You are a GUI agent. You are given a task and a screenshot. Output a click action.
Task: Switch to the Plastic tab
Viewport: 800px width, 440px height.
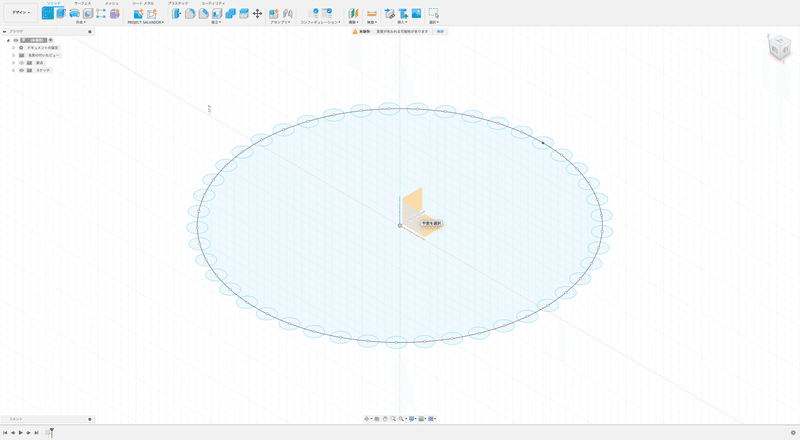pos(178,3)
